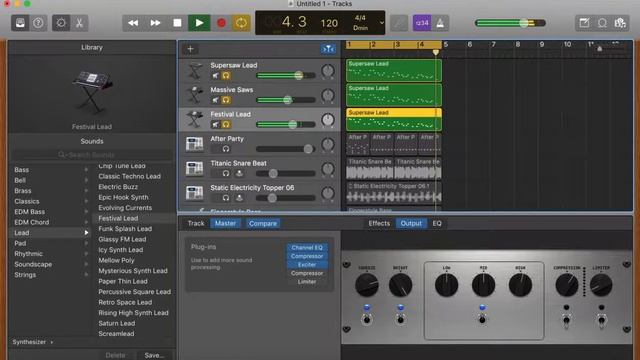Click the Fast Forward button
The width and height of the screenshot is (640, 360).
point(155,23)
